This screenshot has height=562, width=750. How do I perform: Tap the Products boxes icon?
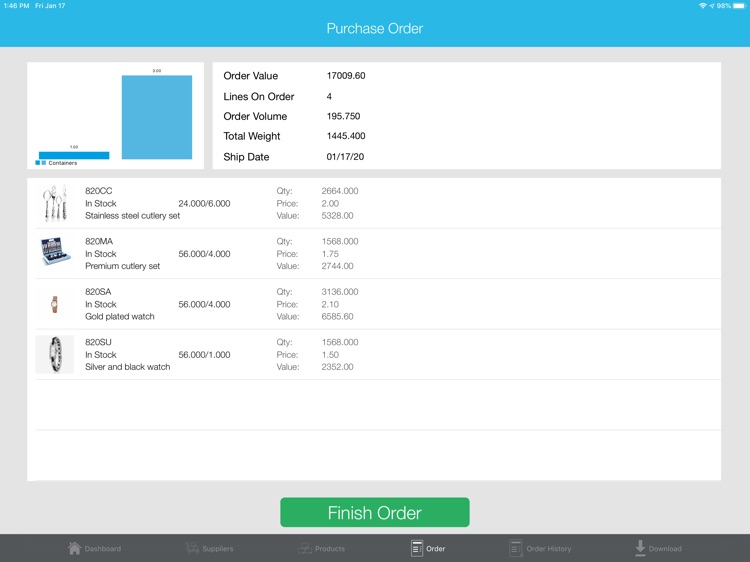305,548
